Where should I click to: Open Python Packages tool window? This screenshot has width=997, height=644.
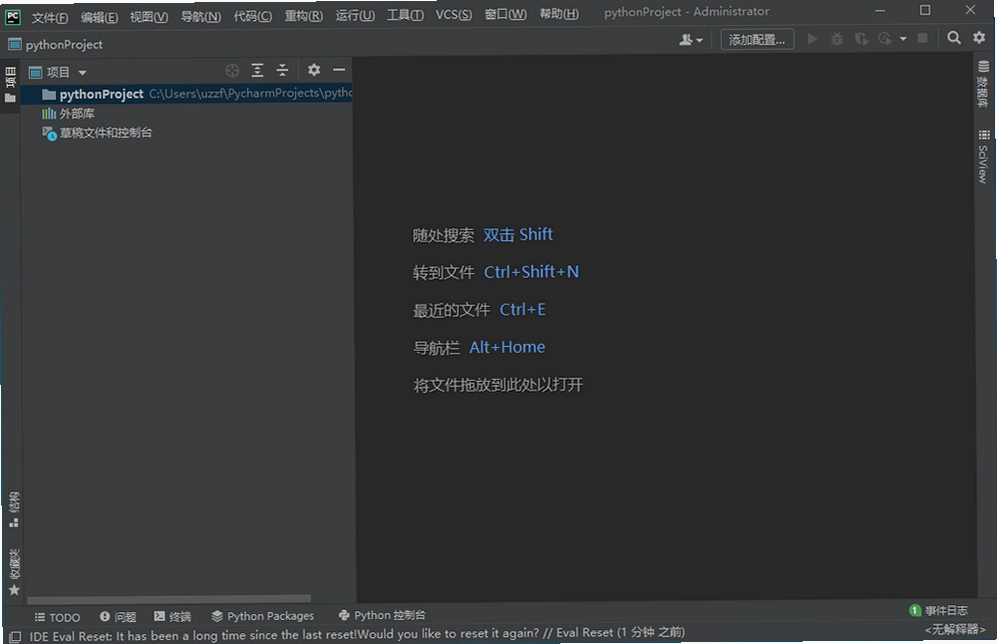[x=263, y=615]
